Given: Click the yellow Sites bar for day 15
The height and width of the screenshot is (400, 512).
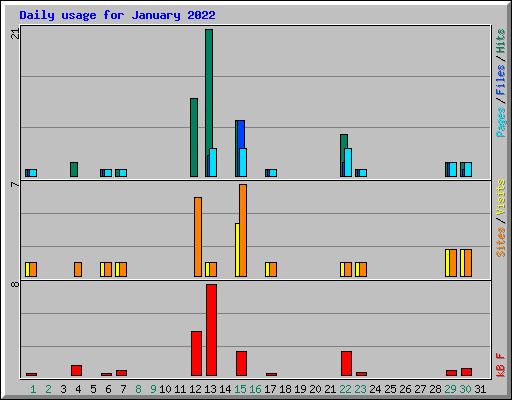Looking at the screenshot, I should coord(237,250).
